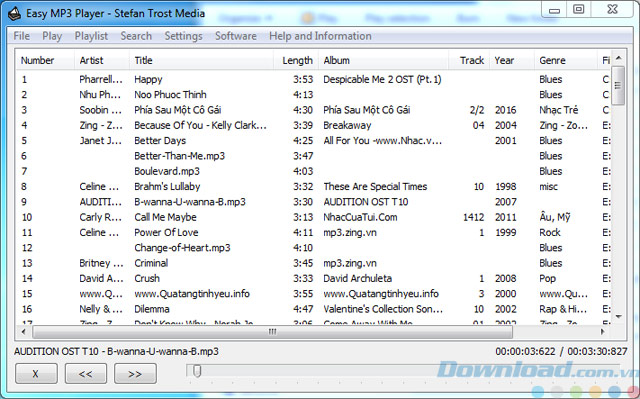Open the Help and Information menu
The height and width of the screenshot is (399, 640).
(x=320, y=36)
